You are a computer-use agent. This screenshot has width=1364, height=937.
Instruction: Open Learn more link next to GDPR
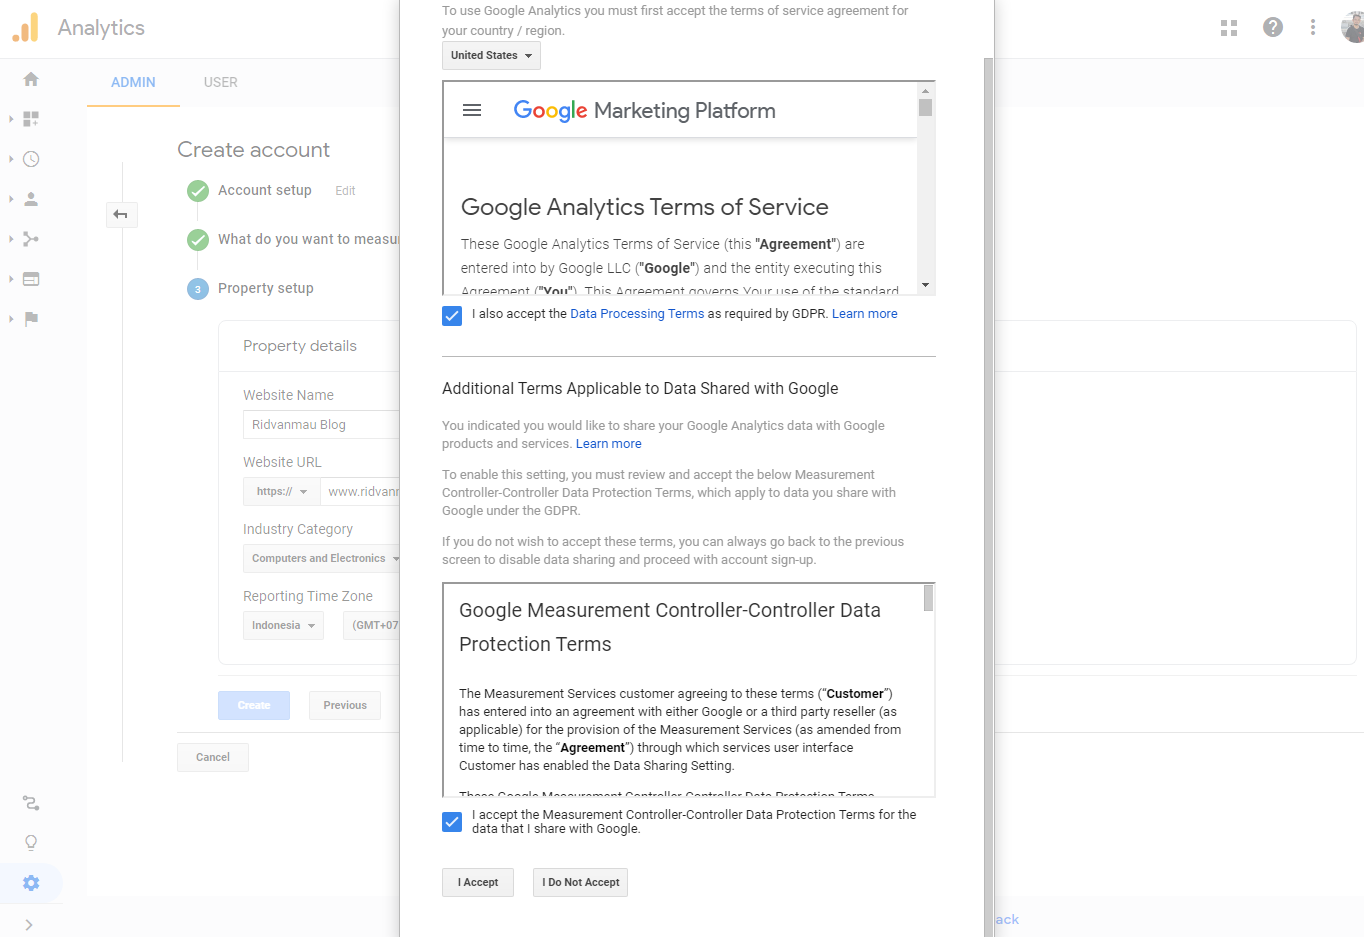tap(865, 314)
